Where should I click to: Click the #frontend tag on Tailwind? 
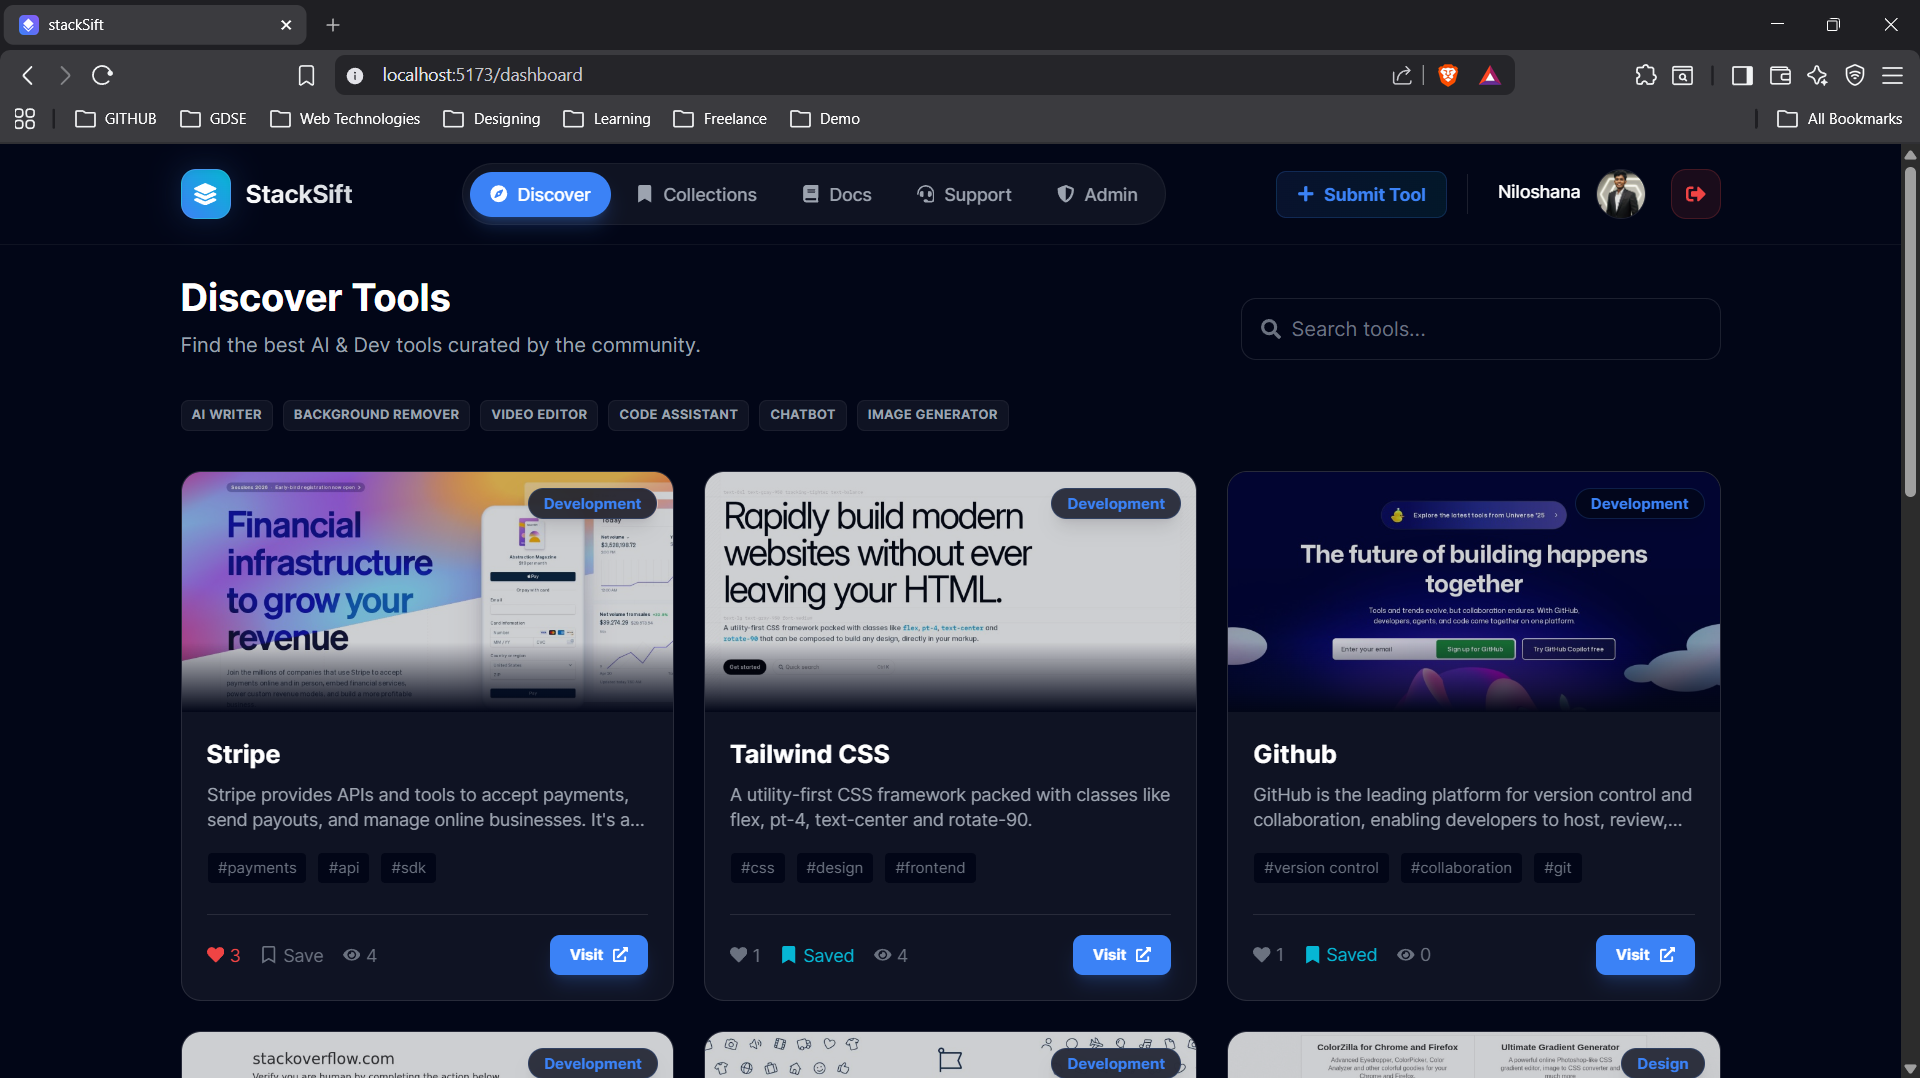930,868
